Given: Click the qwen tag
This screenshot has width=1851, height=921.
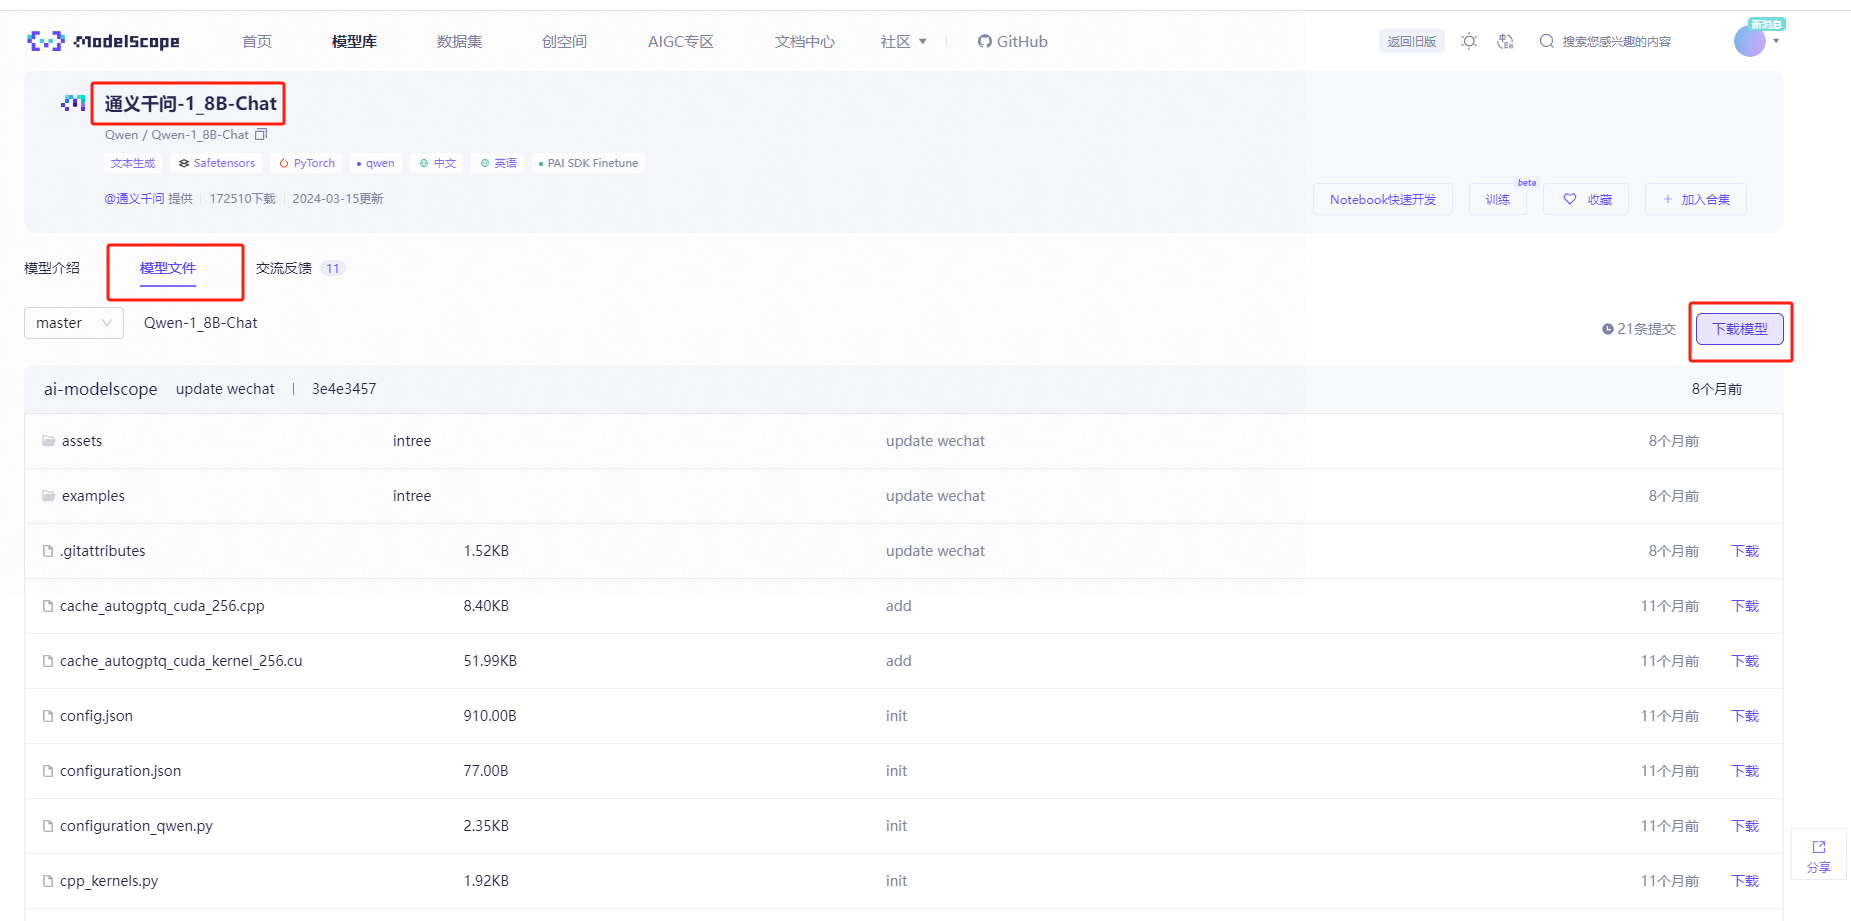Looking at the screenshot, I should pyautogui.click(x=375, y=163).
